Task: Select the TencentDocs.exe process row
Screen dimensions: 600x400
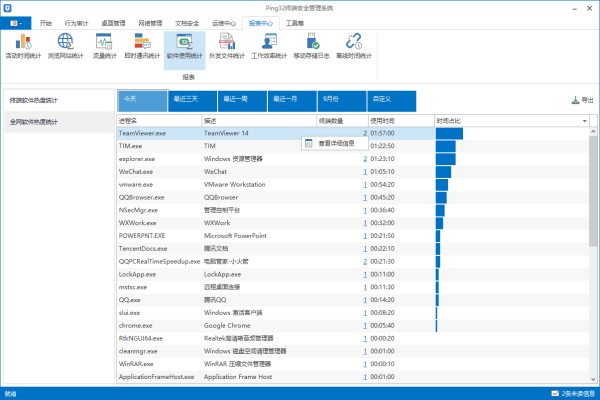Action: point(352,249)
